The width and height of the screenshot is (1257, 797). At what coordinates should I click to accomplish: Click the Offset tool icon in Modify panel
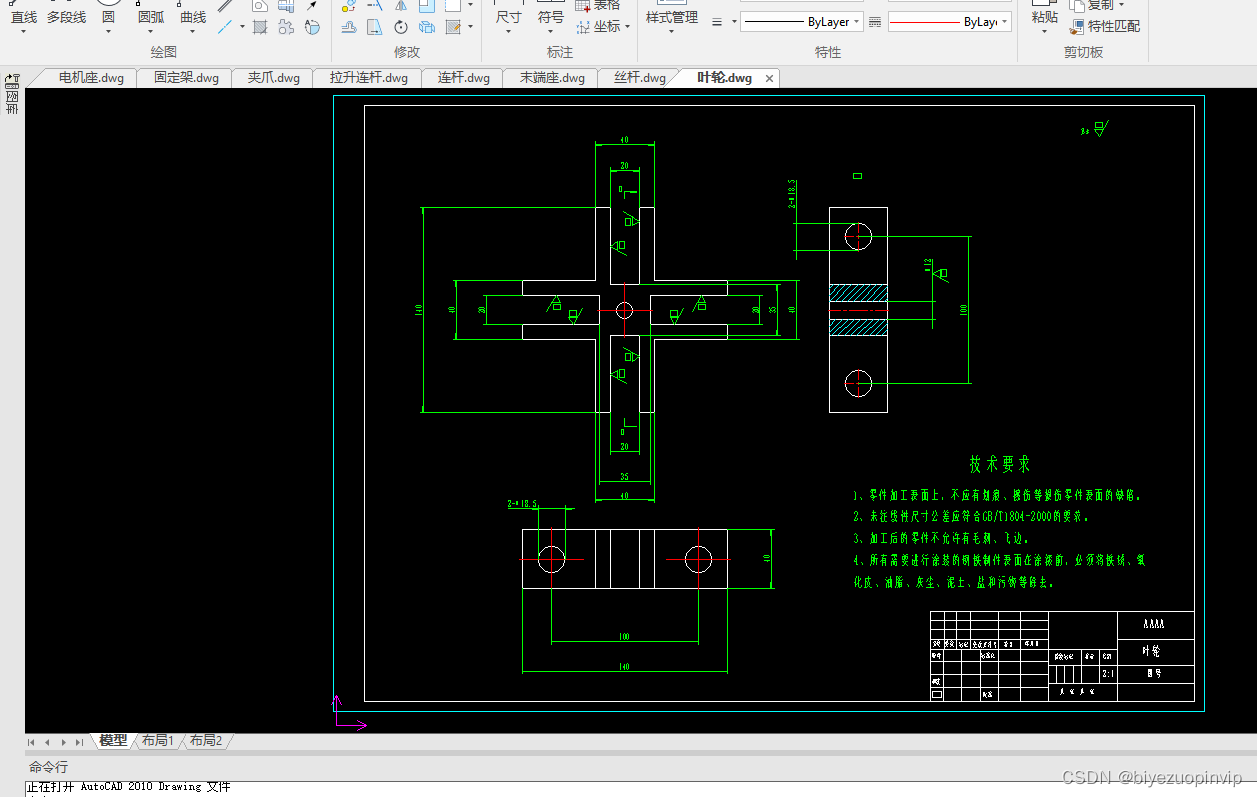(348, 27)
